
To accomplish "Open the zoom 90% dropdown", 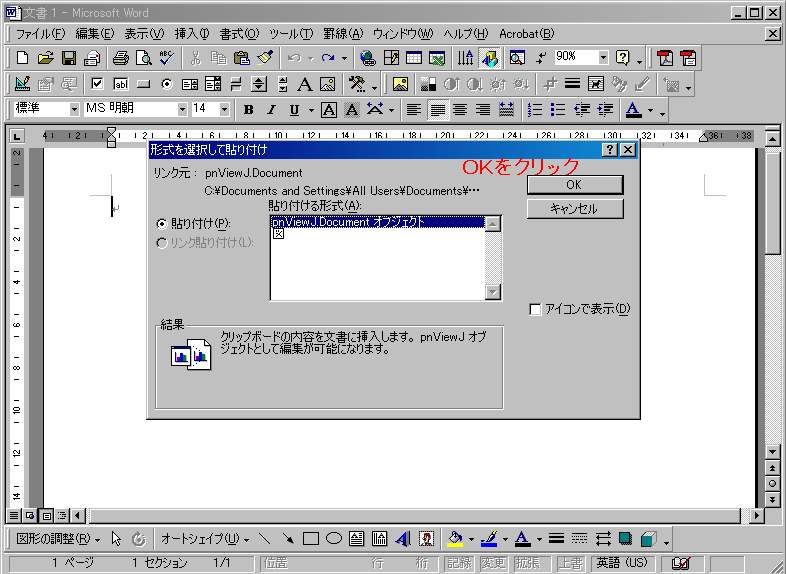I will [x=603, y=58].
